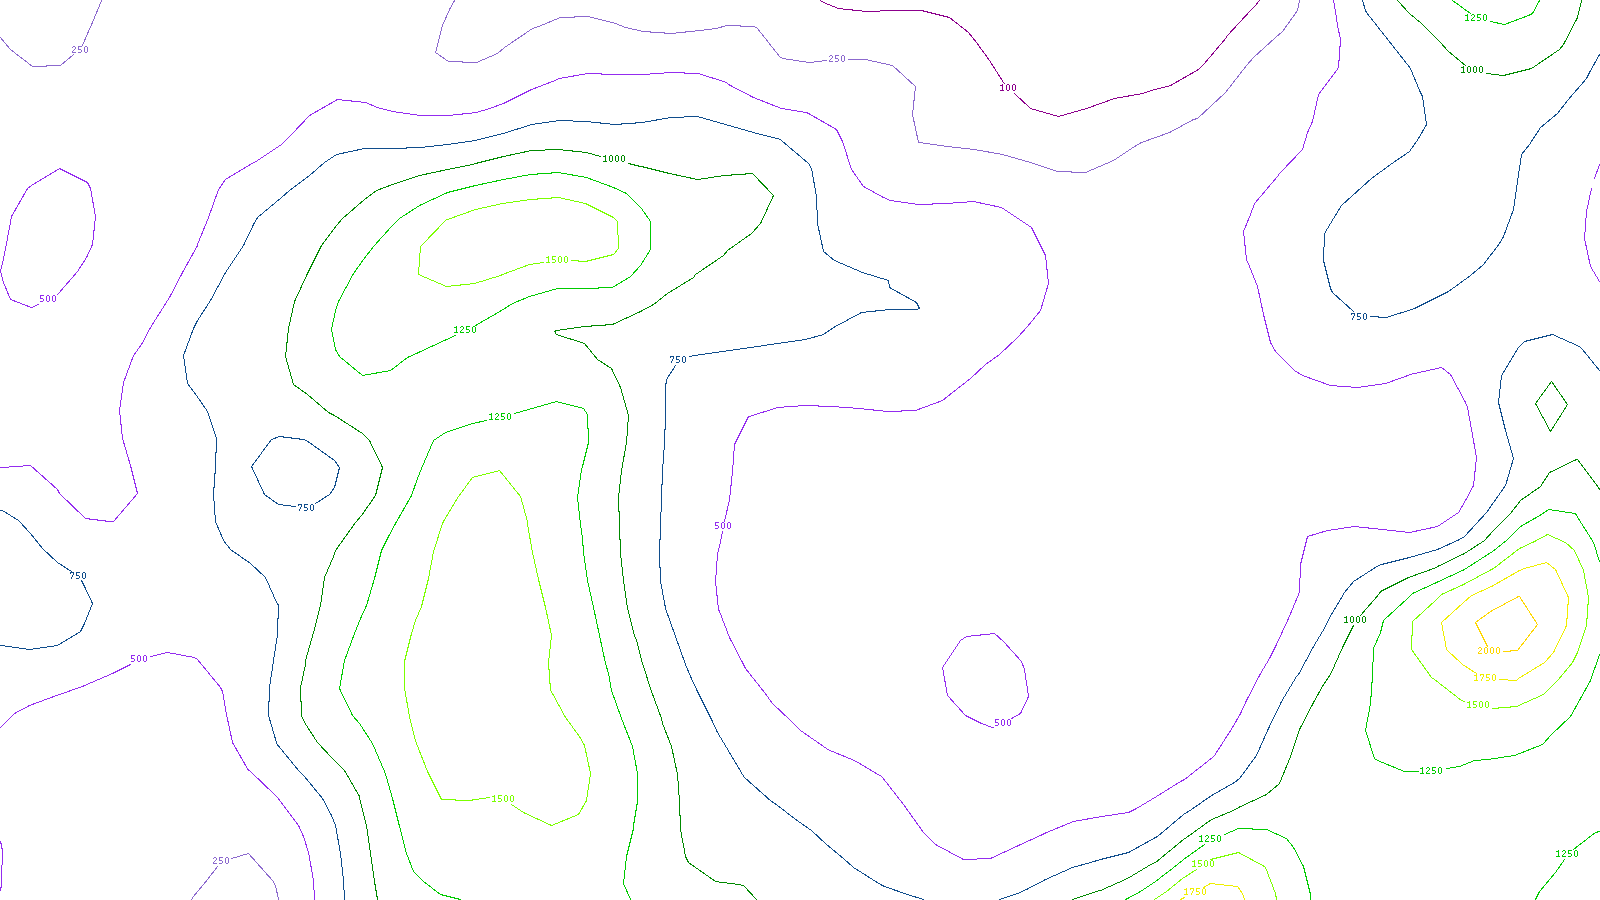
Task: Click the "250" label on the contour beside the 100 contour
Action: pos(837,59)
